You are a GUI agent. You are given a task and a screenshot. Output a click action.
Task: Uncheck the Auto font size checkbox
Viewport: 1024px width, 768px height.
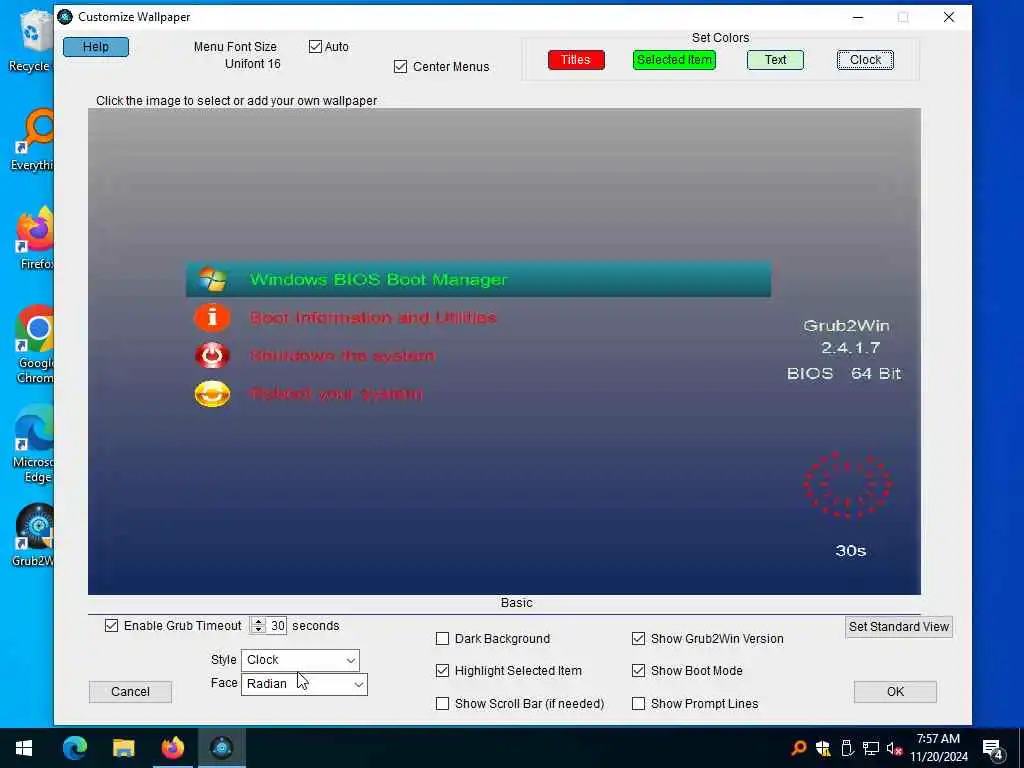315,46
